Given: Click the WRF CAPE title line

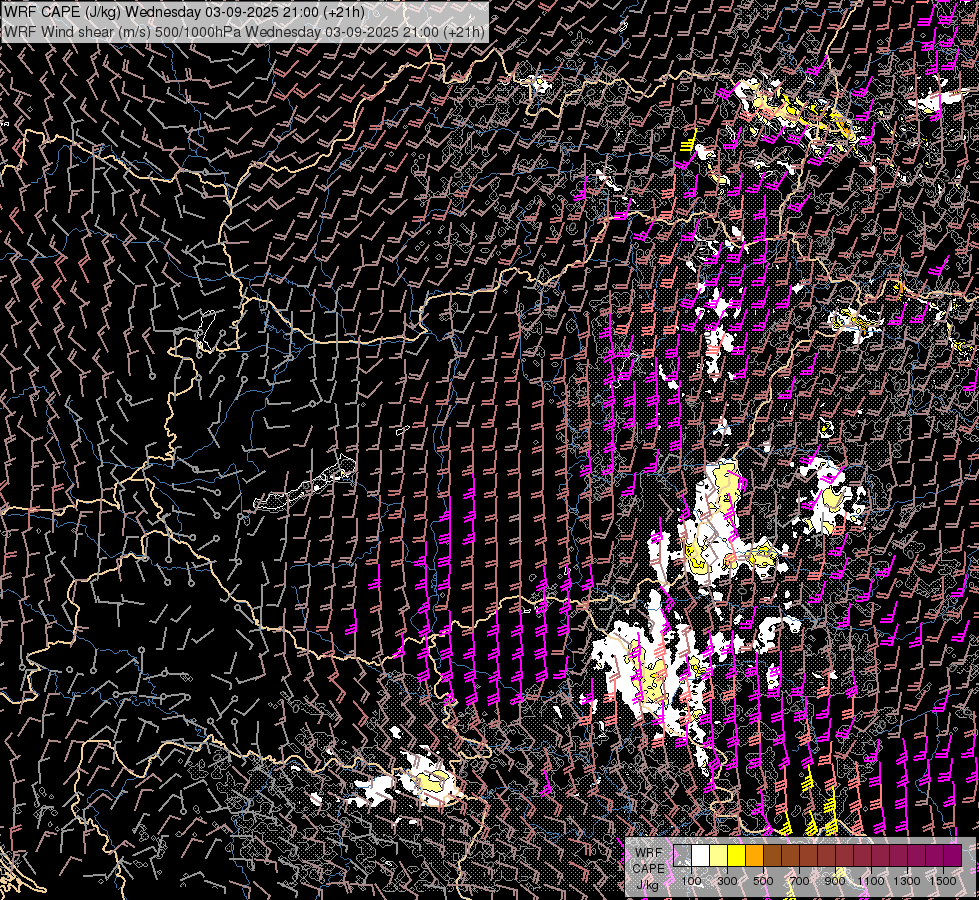Looking at the screenshot, I should click(184, 12).
